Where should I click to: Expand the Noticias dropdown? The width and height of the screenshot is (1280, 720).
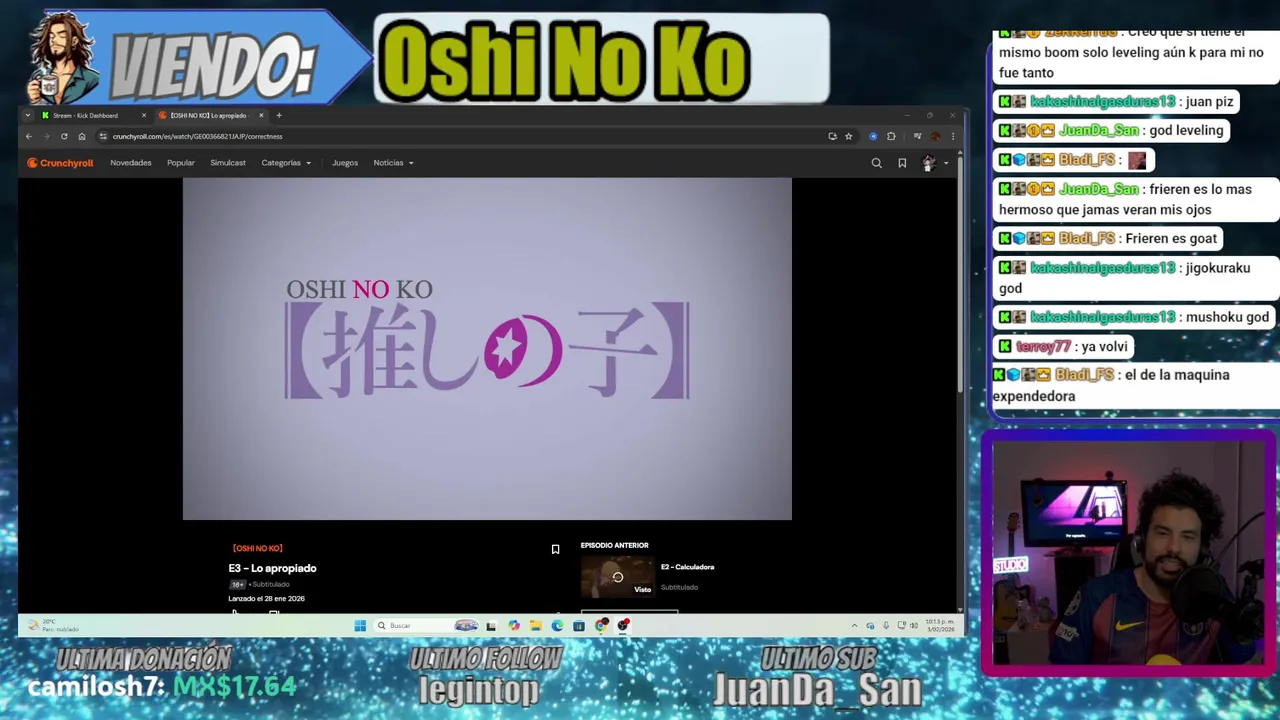(x=393, y=163)
